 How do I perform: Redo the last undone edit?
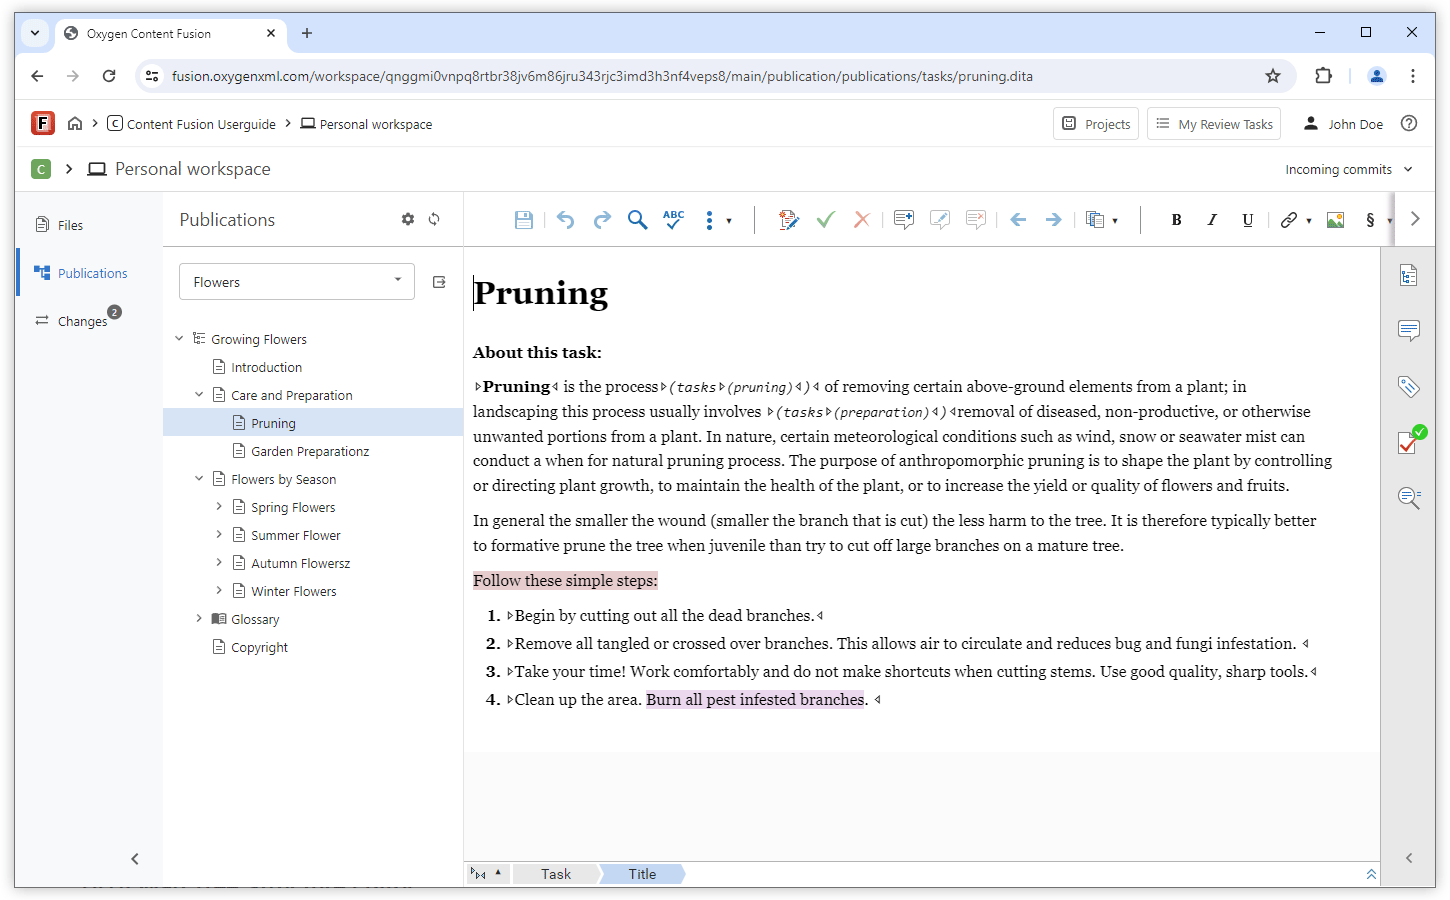click(x=602, y=220)
